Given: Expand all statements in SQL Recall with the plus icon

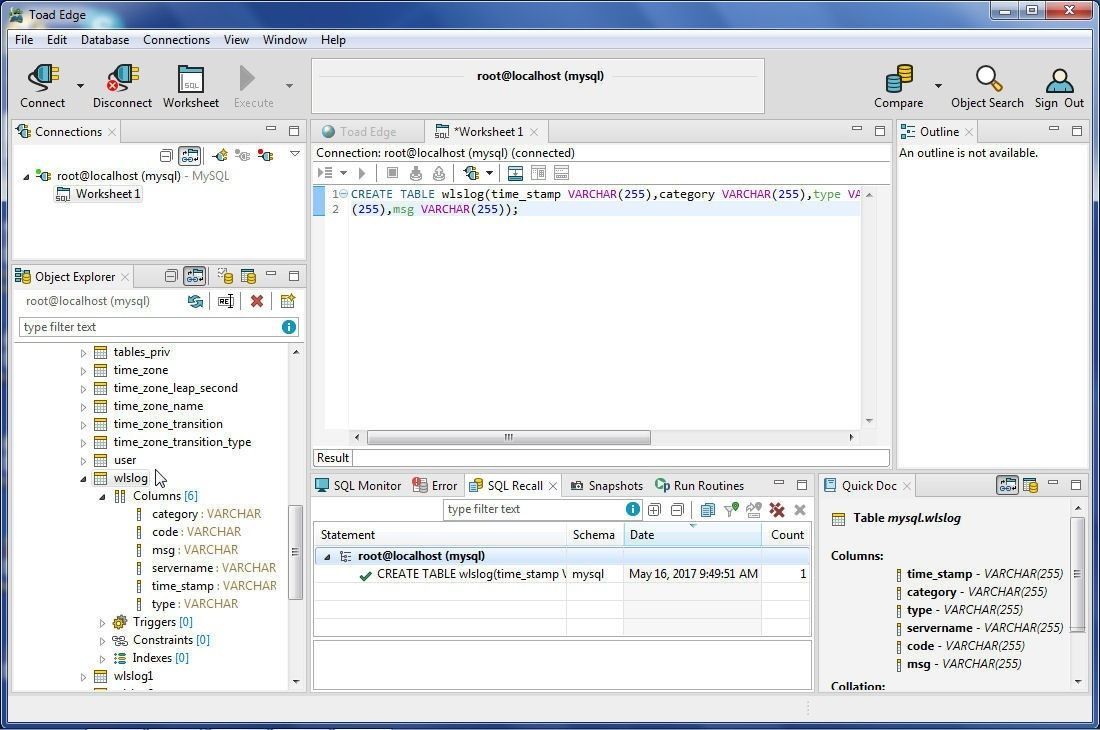Looking at the screenshot, I should coord(654,510).
